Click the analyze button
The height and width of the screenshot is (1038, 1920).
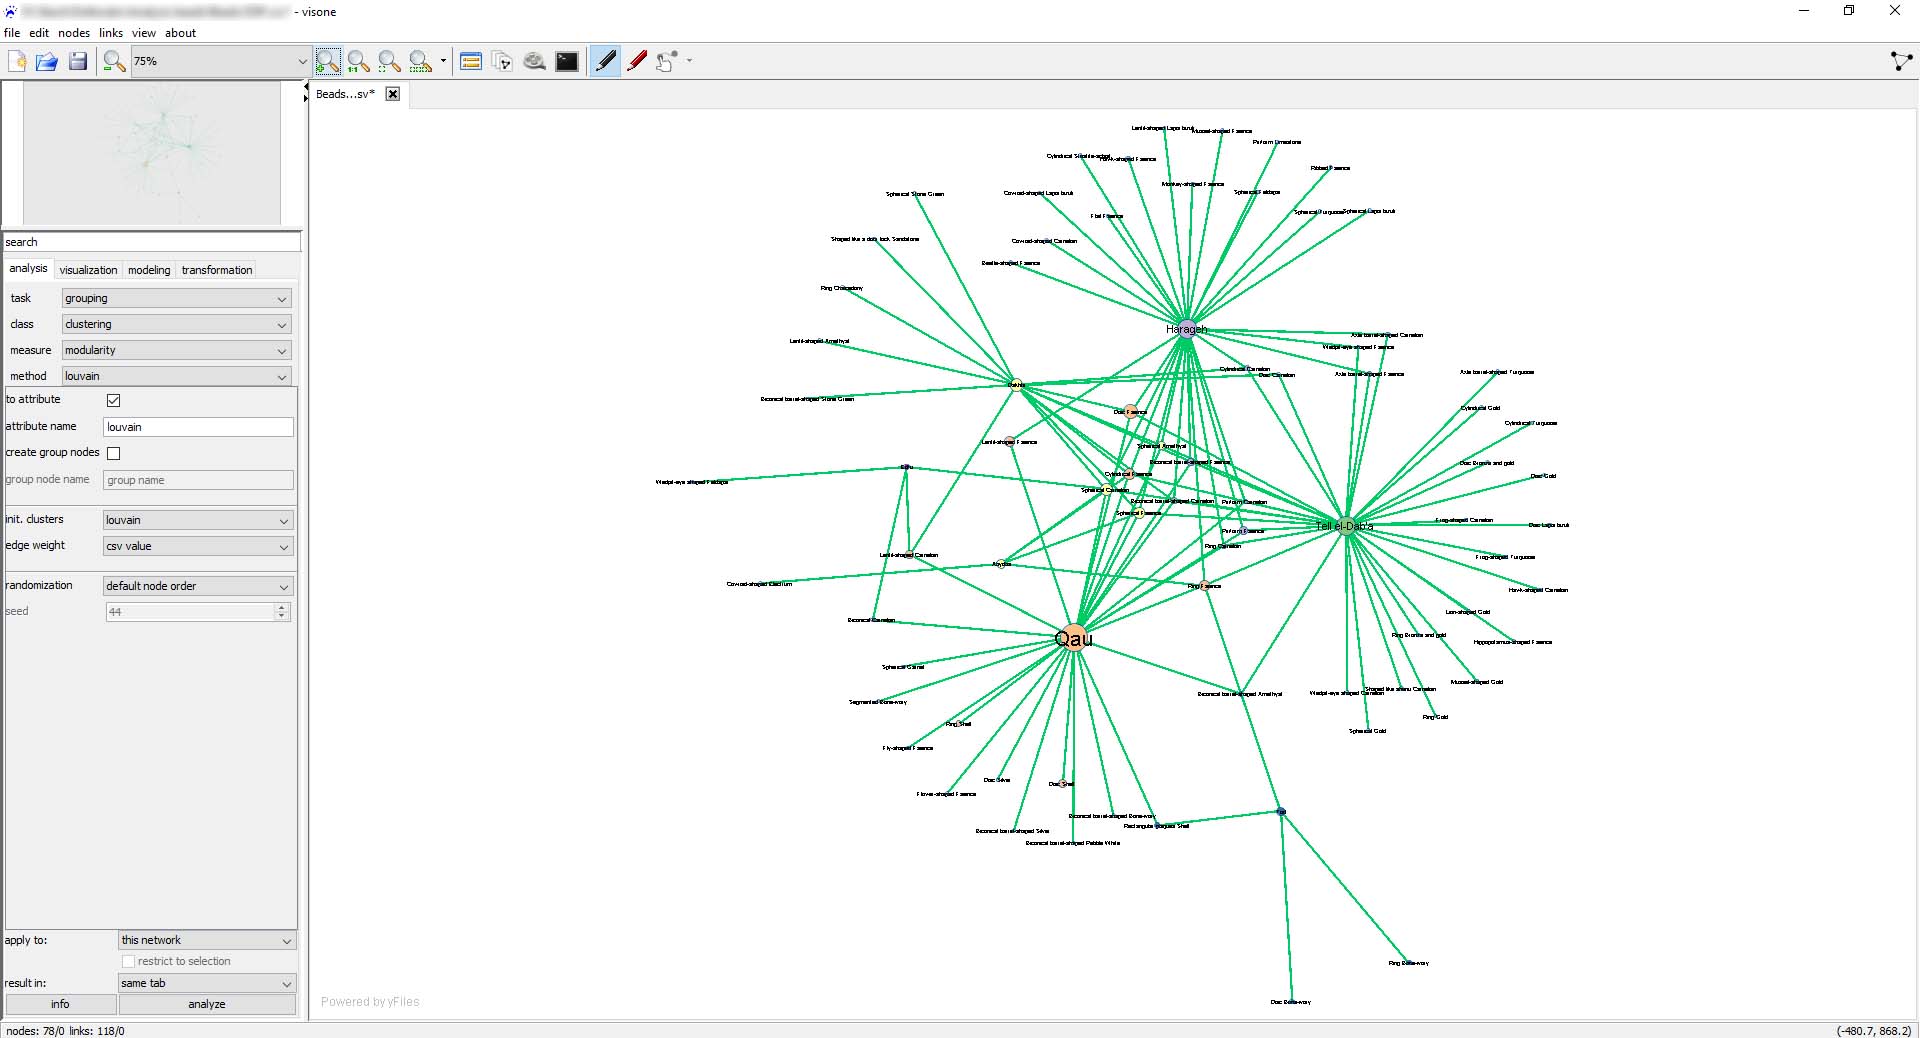[207, 1004]
